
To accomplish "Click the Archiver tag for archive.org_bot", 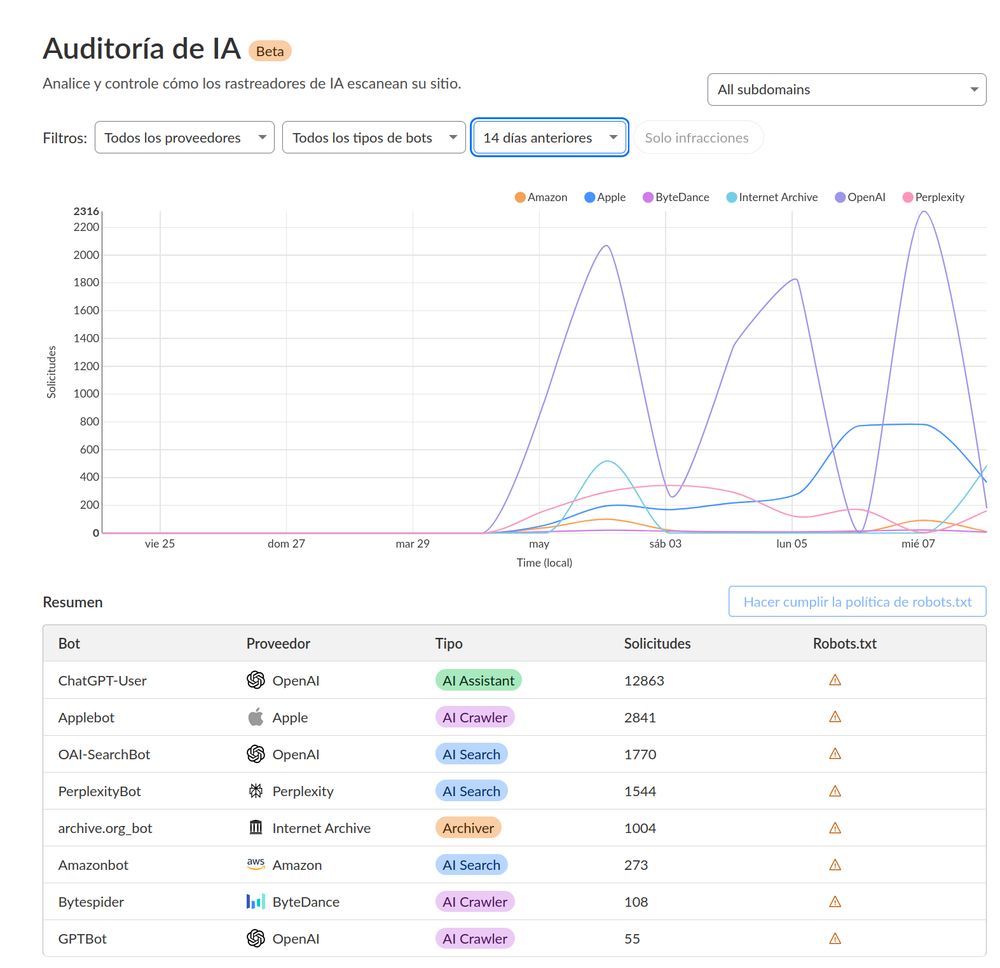I will coord(468,828).
